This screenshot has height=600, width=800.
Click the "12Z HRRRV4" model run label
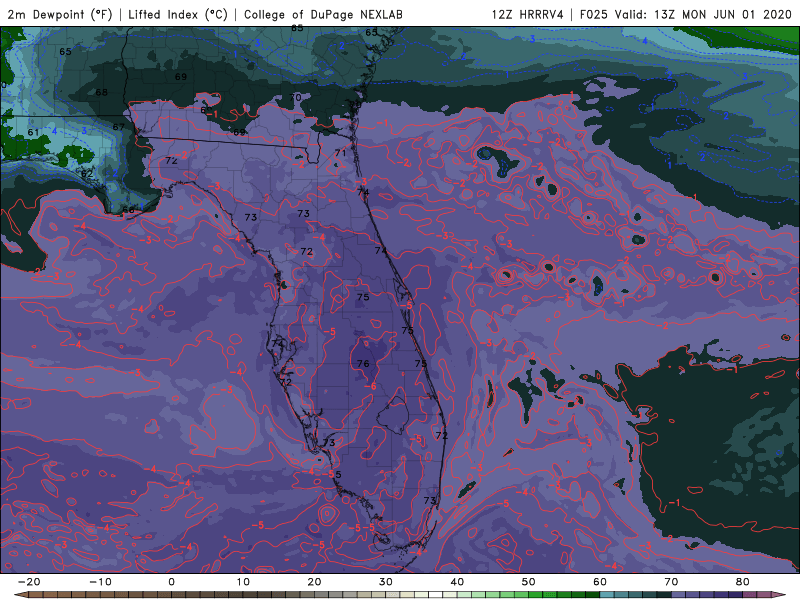click(x=528, y=15)
